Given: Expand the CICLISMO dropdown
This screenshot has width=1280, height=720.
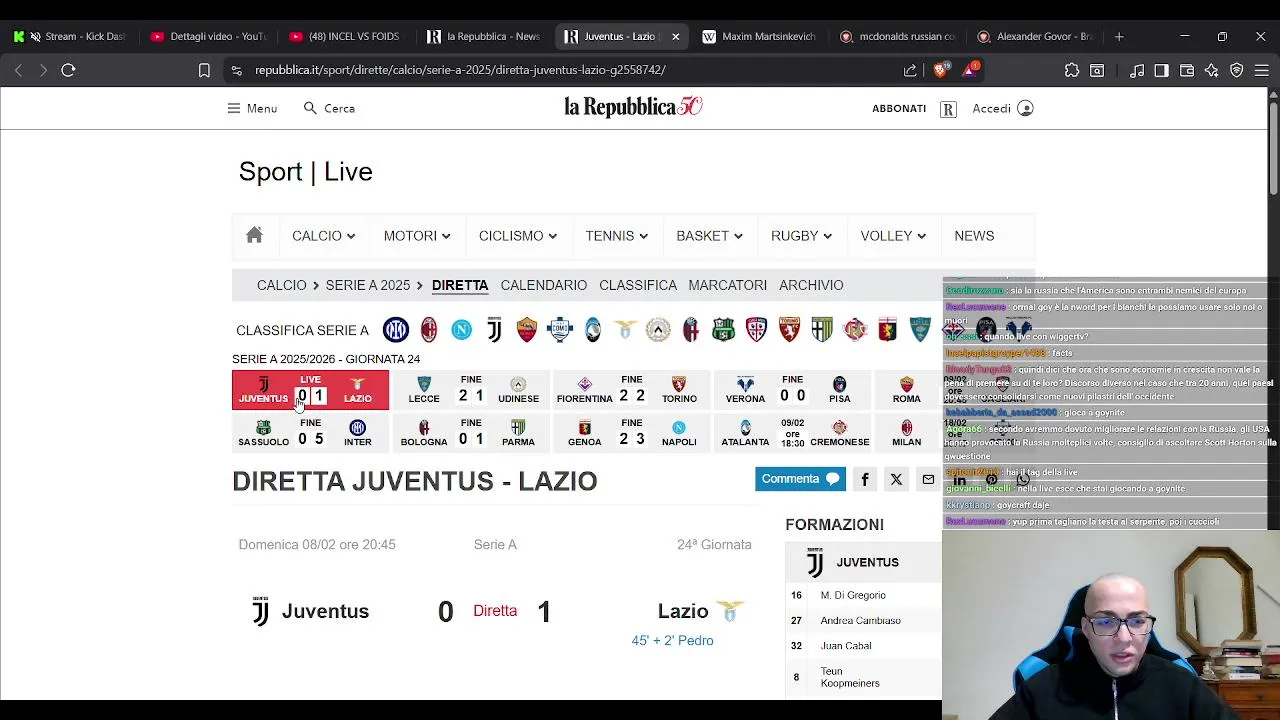Looking at the screenshot, I should (x=518, y=236).
